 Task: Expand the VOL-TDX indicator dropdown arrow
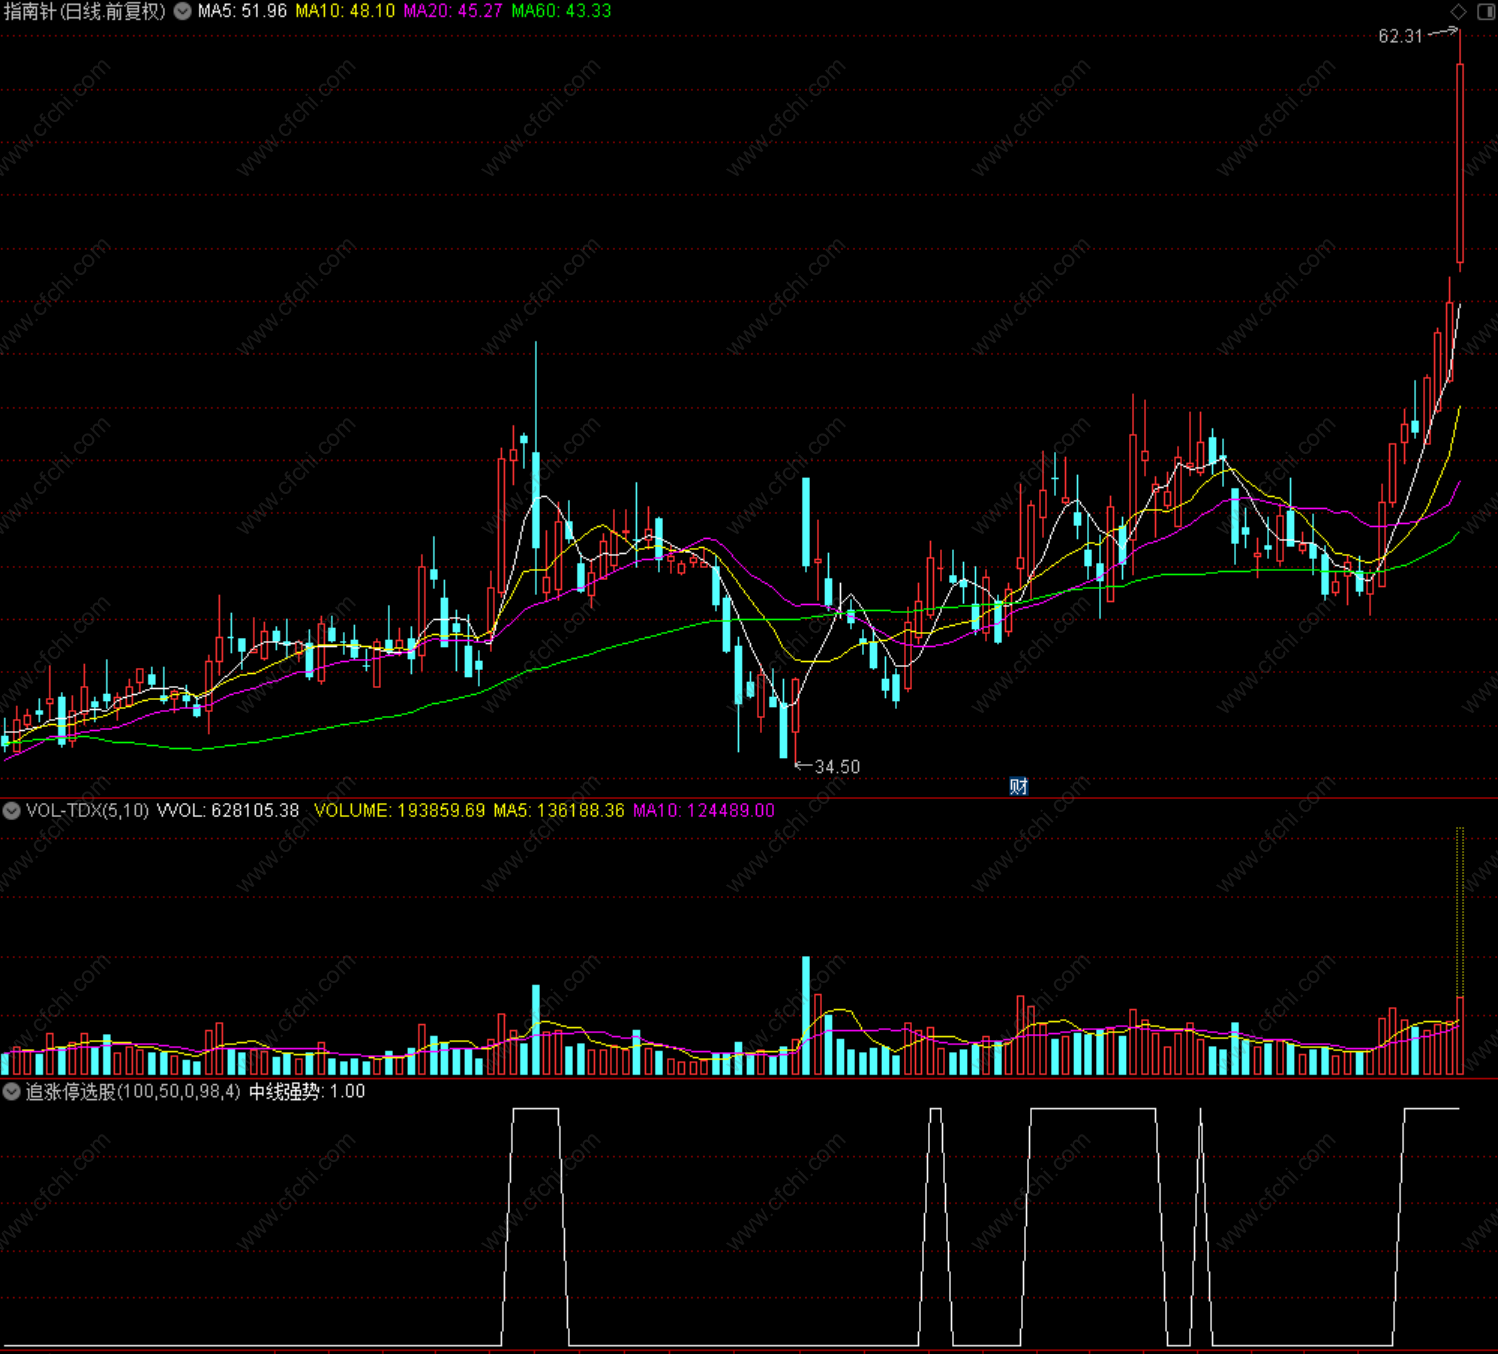point(11,811)
